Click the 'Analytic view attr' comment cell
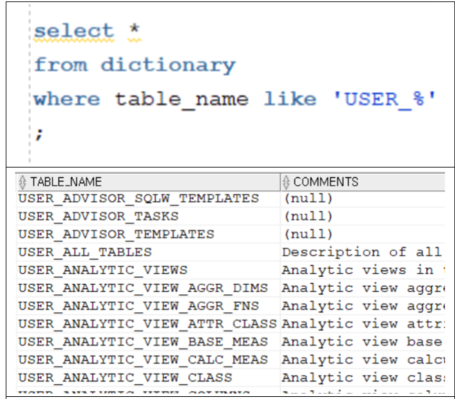Viewport: 455px width, 399px height. click(363, 324)
